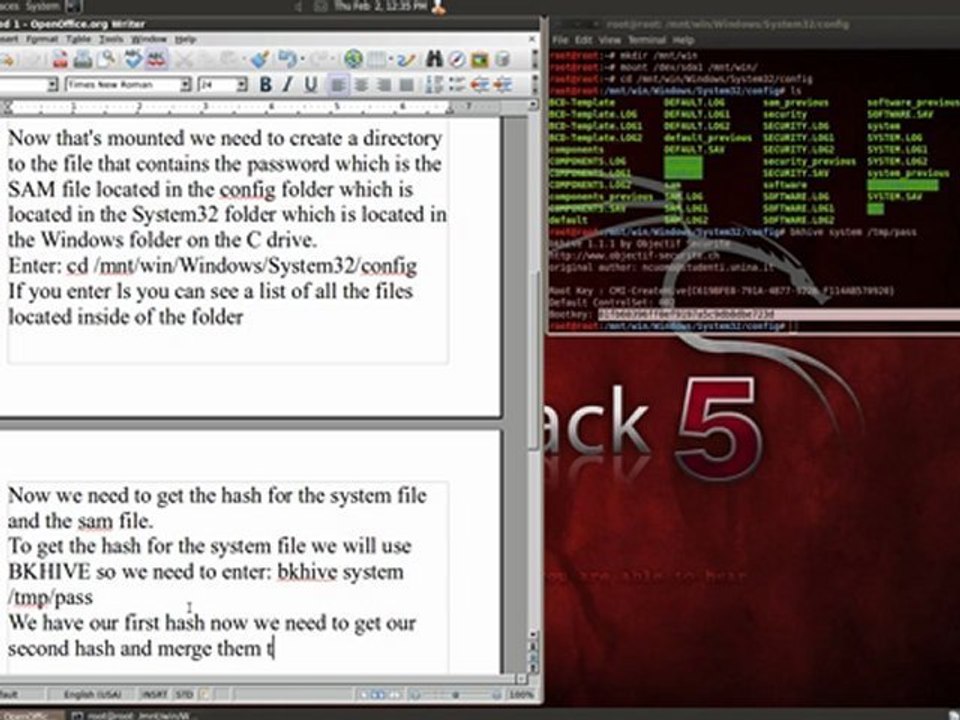
Task: Click zoom out minus on status bar
Action: pyautogui.click(x=416, y=694)
